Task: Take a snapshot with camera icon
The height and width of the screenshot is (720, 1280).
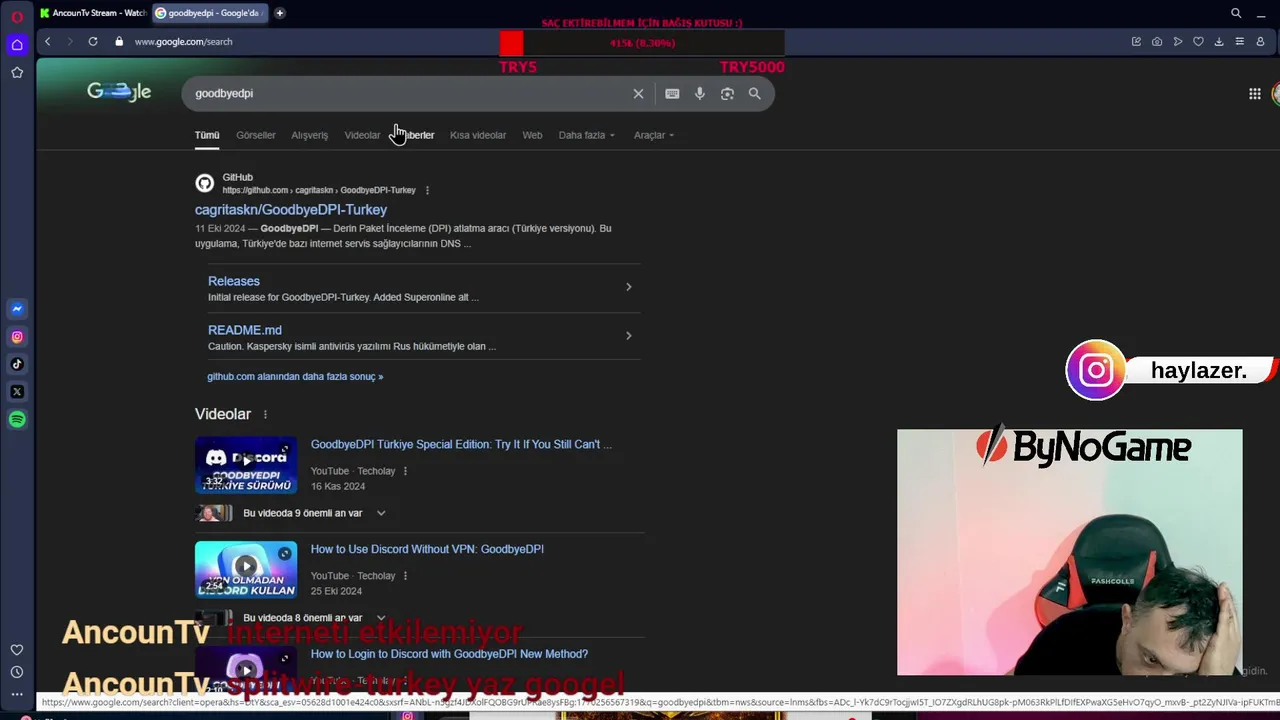Action: (1157, 42)
